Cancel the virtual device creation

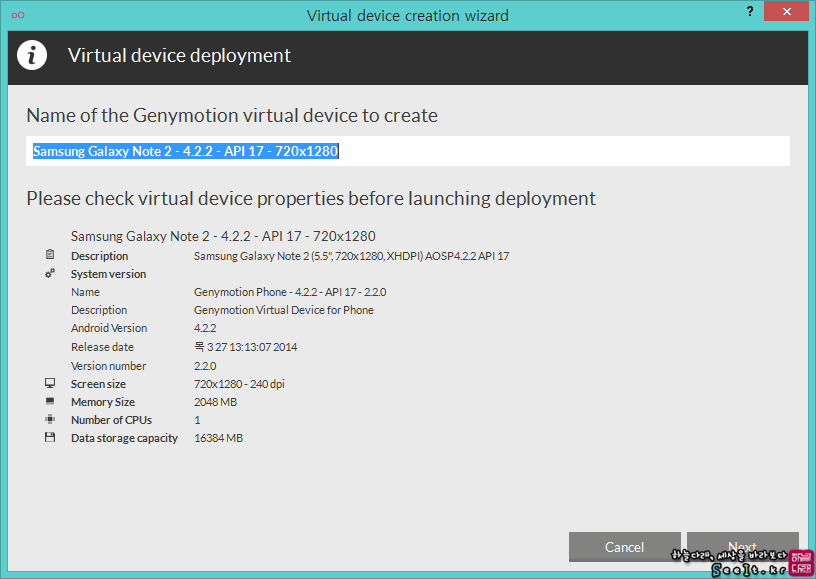624,547
